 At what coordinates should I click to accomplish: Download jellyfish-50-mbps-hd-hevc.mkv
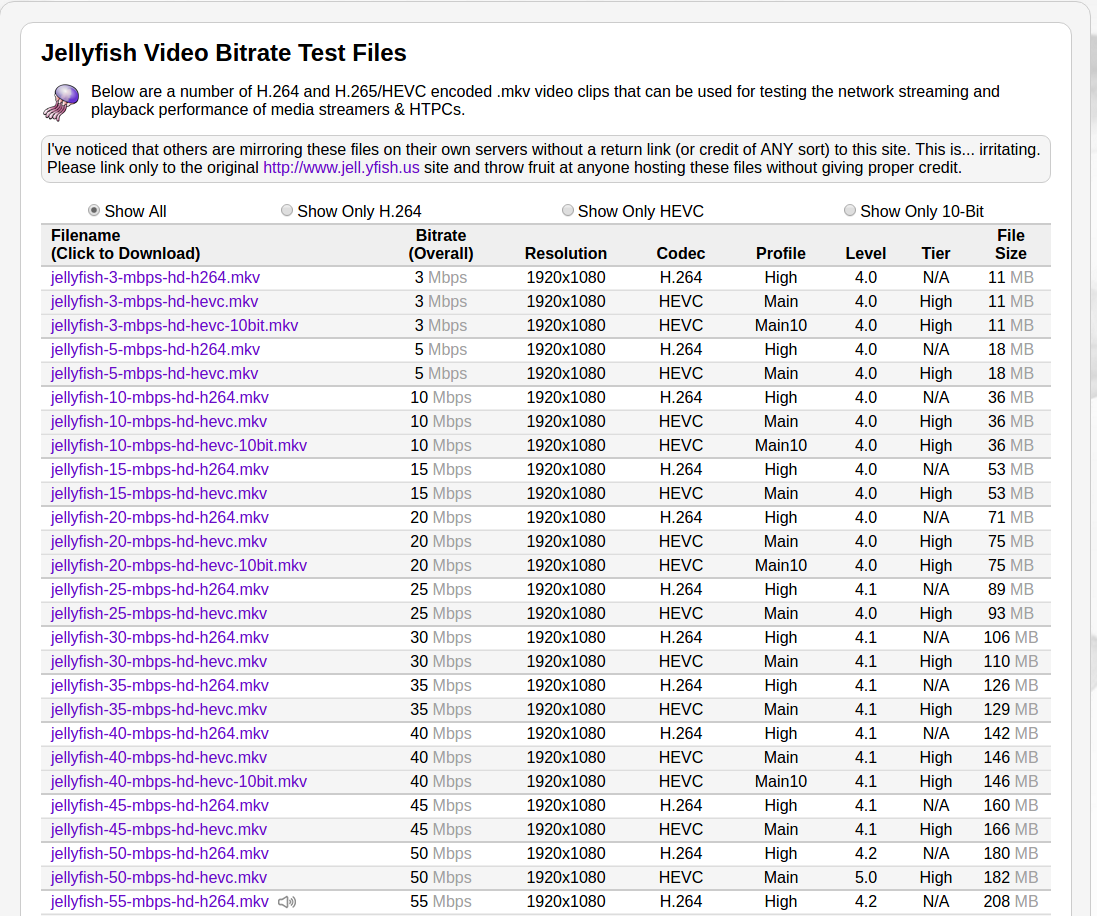[159, 878]
